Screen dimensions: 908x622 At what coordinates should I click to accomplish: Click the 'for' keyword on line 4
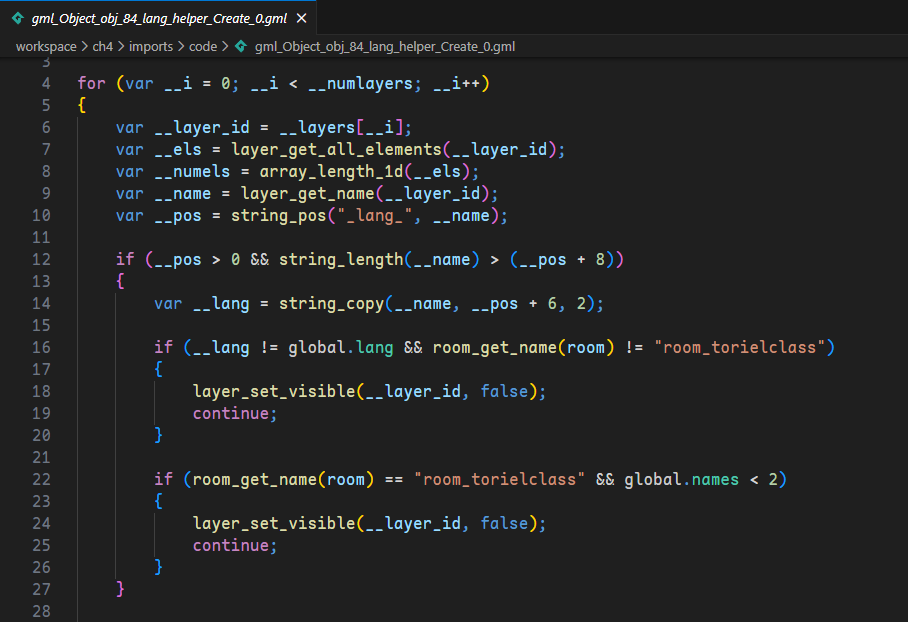pos(91,83)
